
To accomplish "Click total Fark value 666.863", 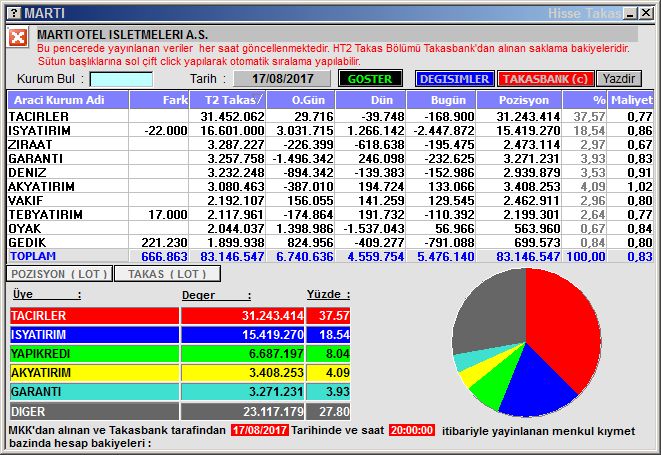I will 164,256.
